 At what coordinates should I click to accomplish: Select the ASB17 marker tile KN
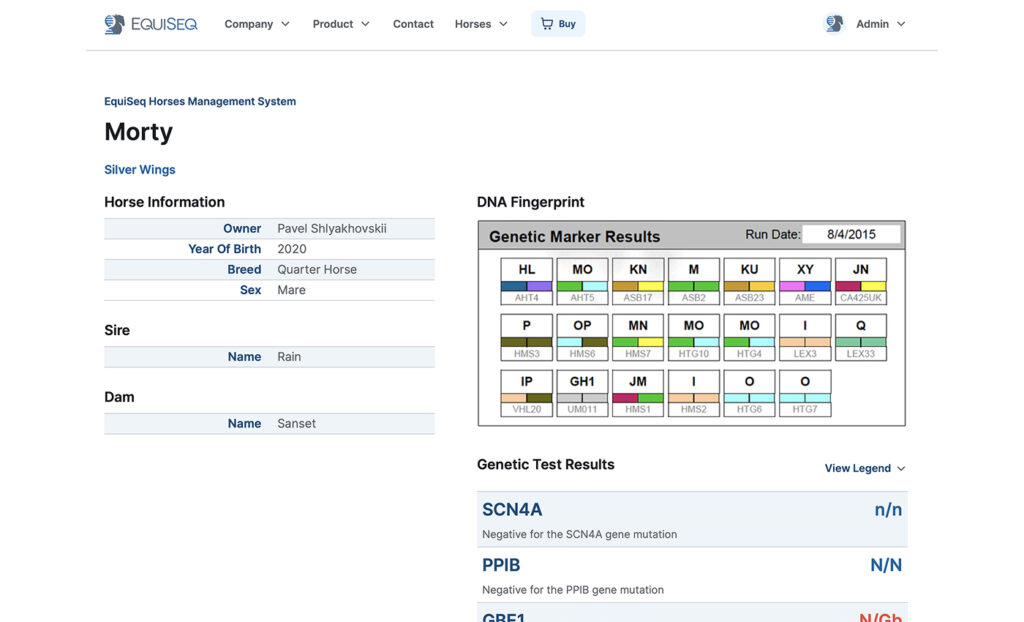(x=638, y=282)
